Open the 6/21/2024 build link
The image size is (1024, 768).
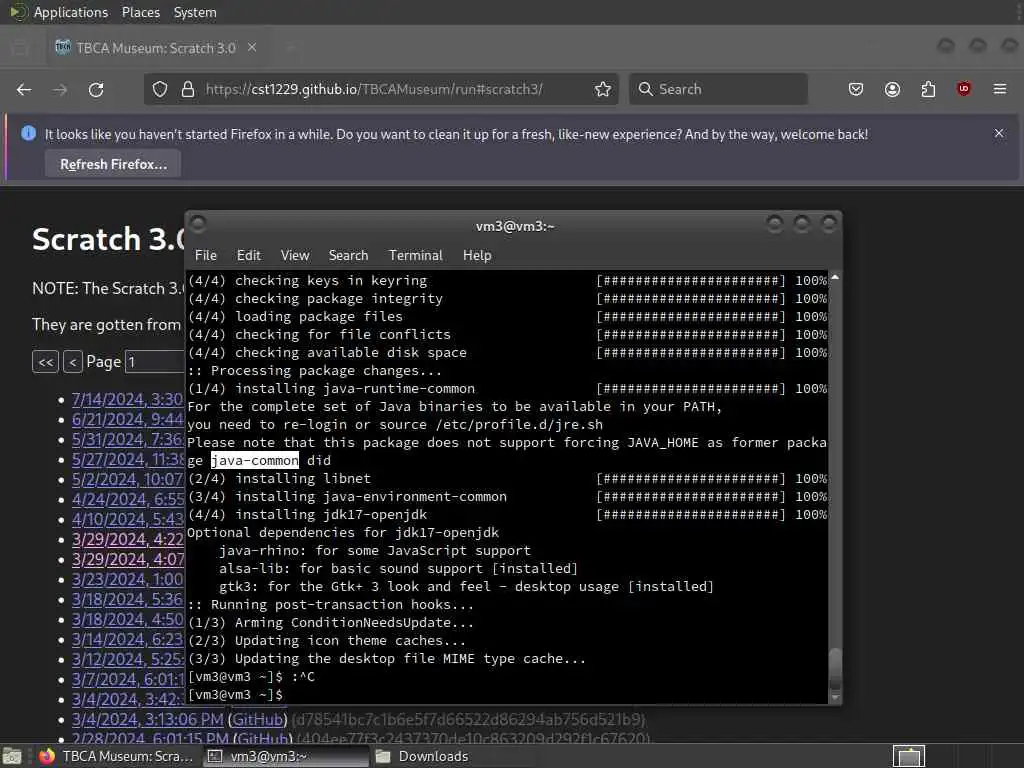127,419
